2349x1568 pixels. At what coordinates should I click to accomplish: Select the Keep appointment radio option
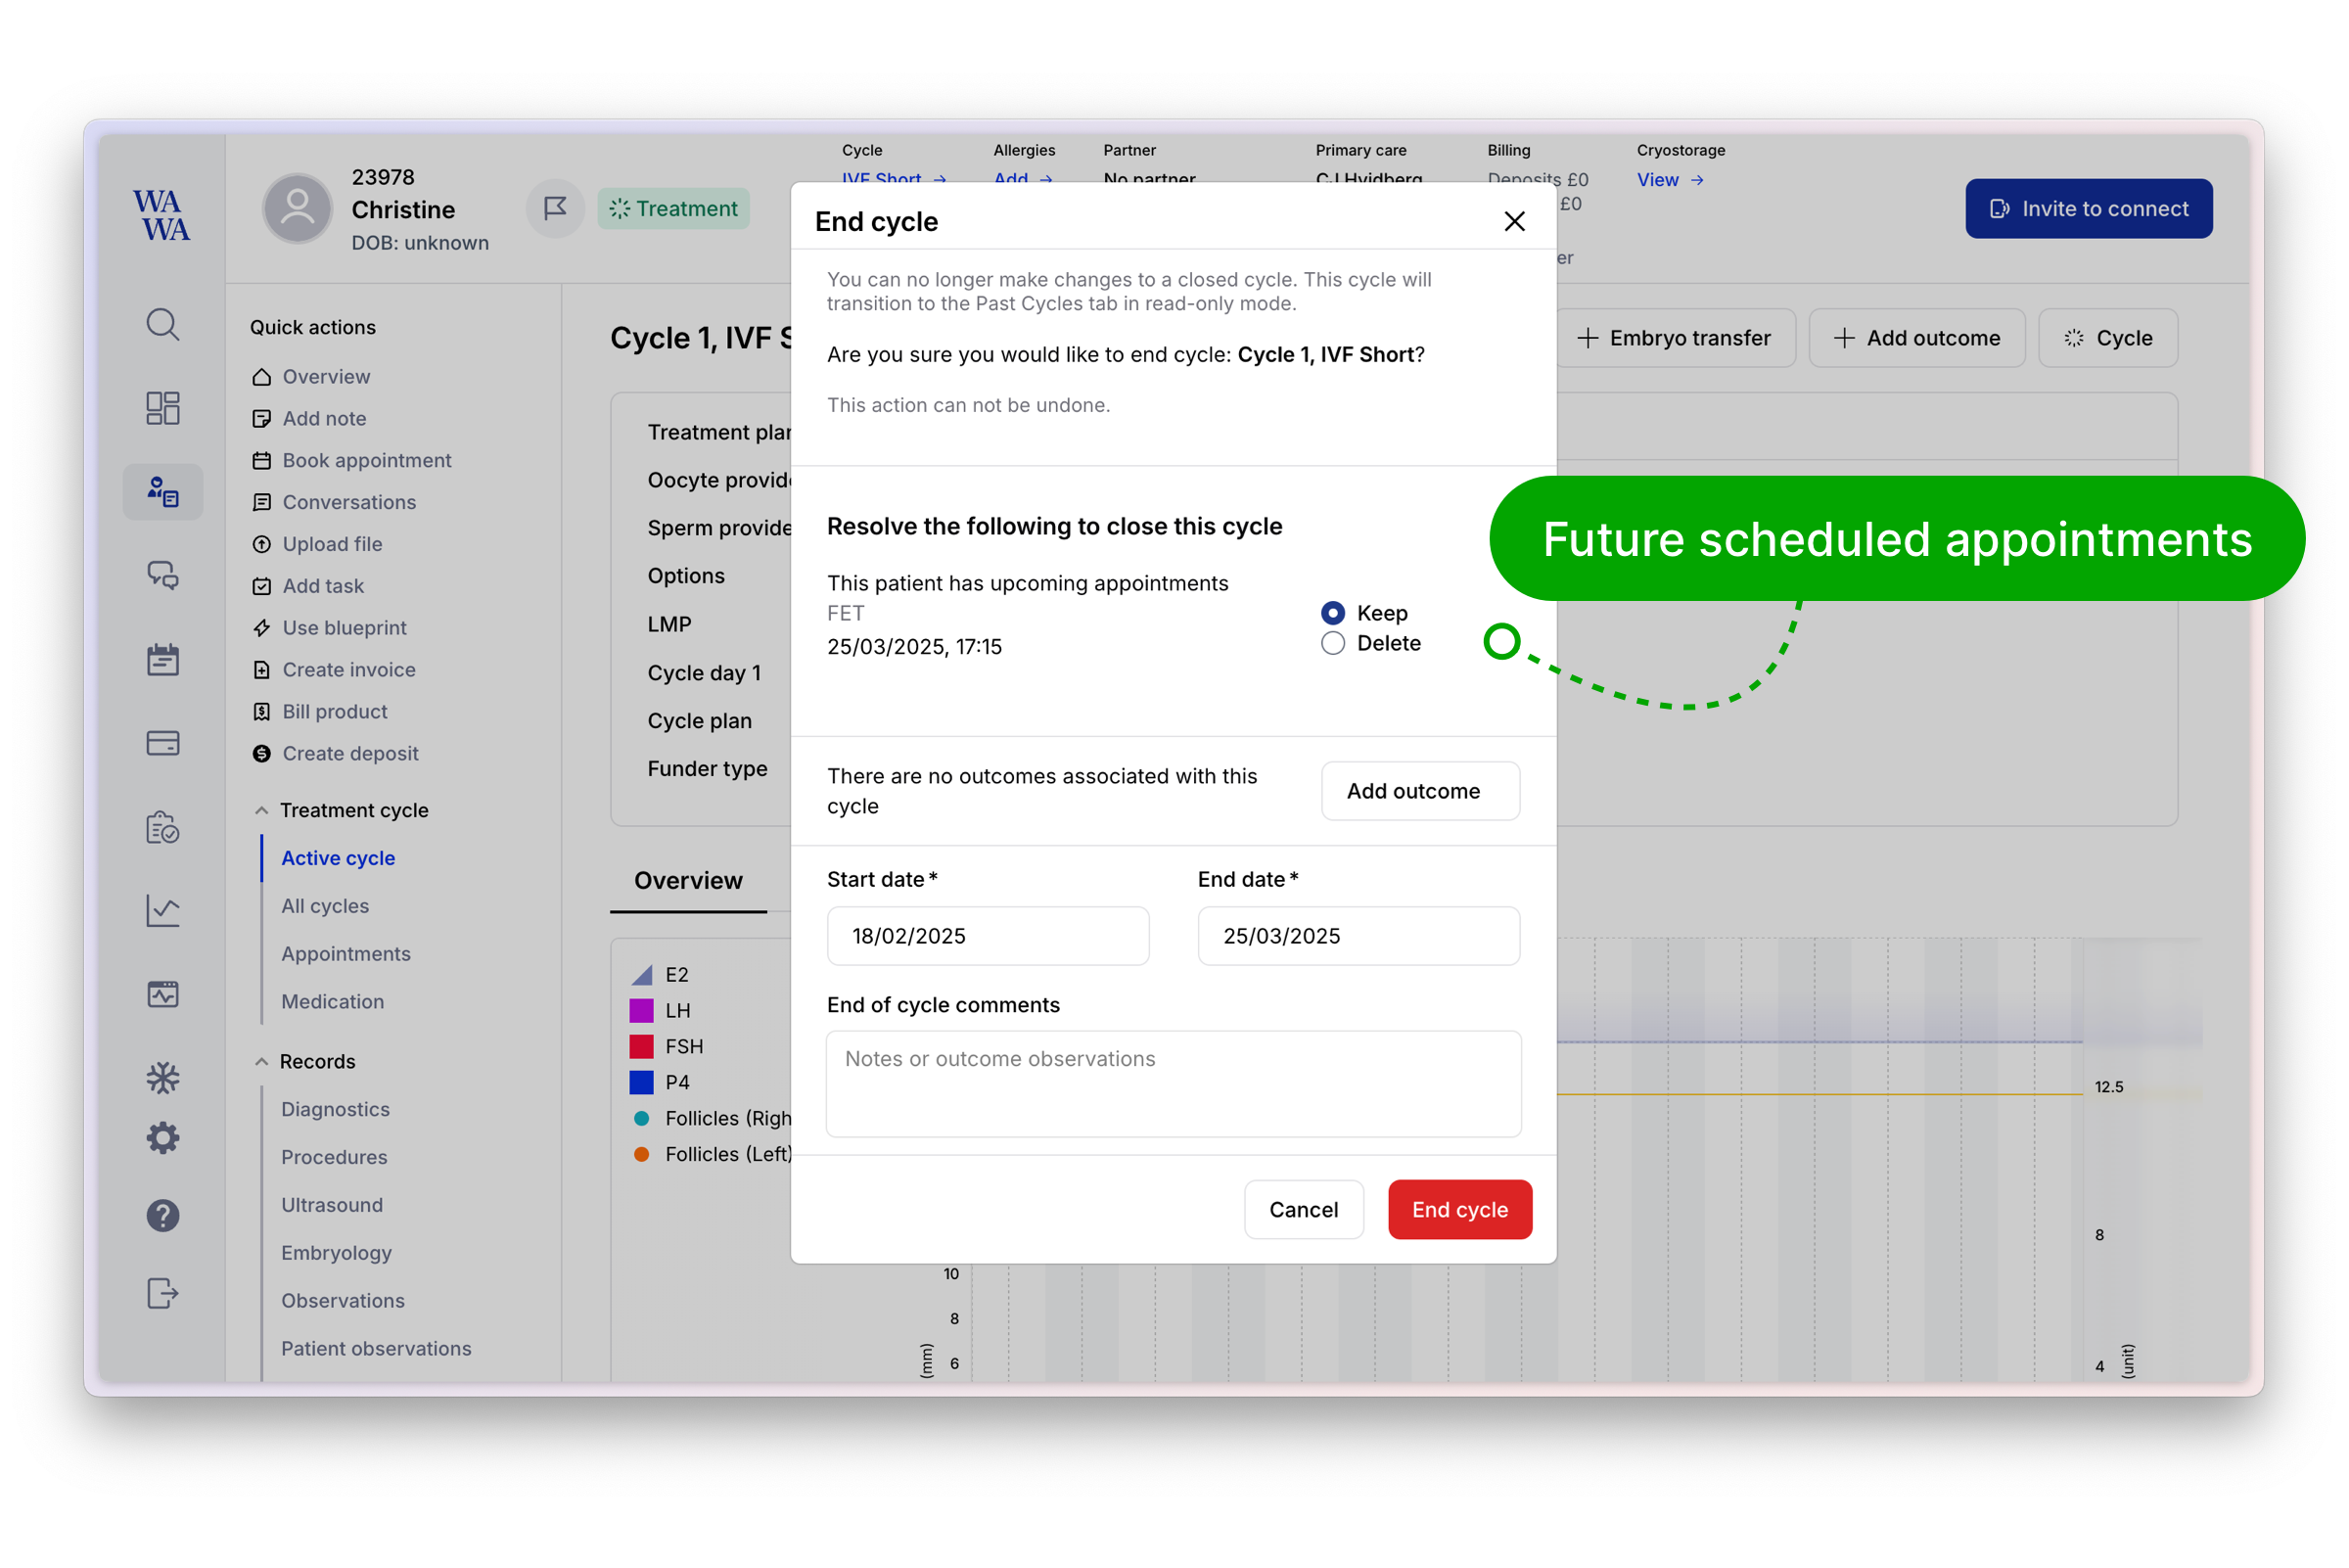(1333, 613)
